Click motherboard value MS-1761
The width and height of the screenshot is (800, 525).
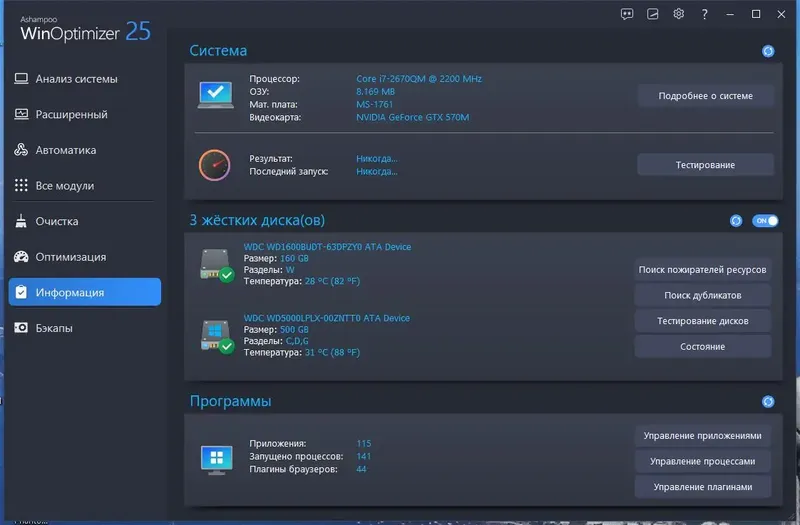374,105
